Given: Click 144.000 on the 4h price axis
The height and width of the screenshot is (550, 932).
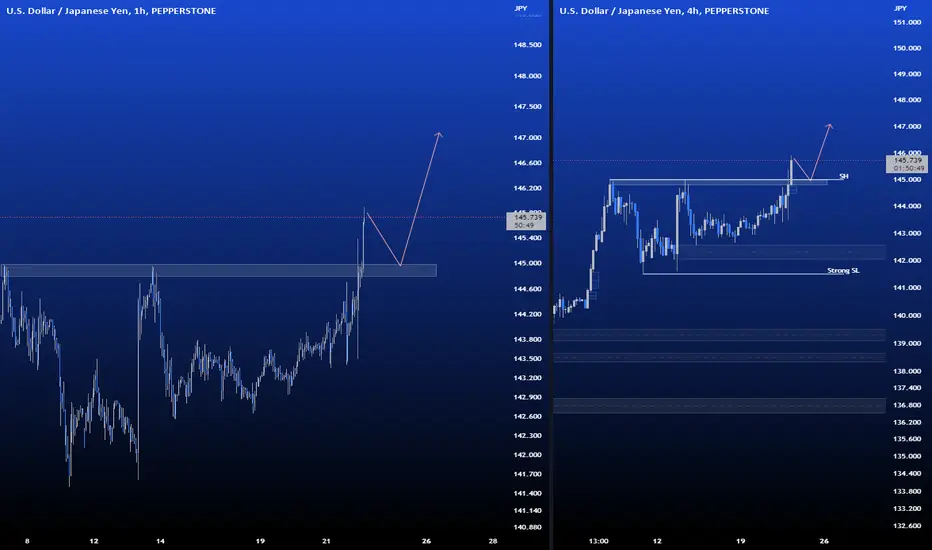Looking at the screenshot, I should click(907, 206).
